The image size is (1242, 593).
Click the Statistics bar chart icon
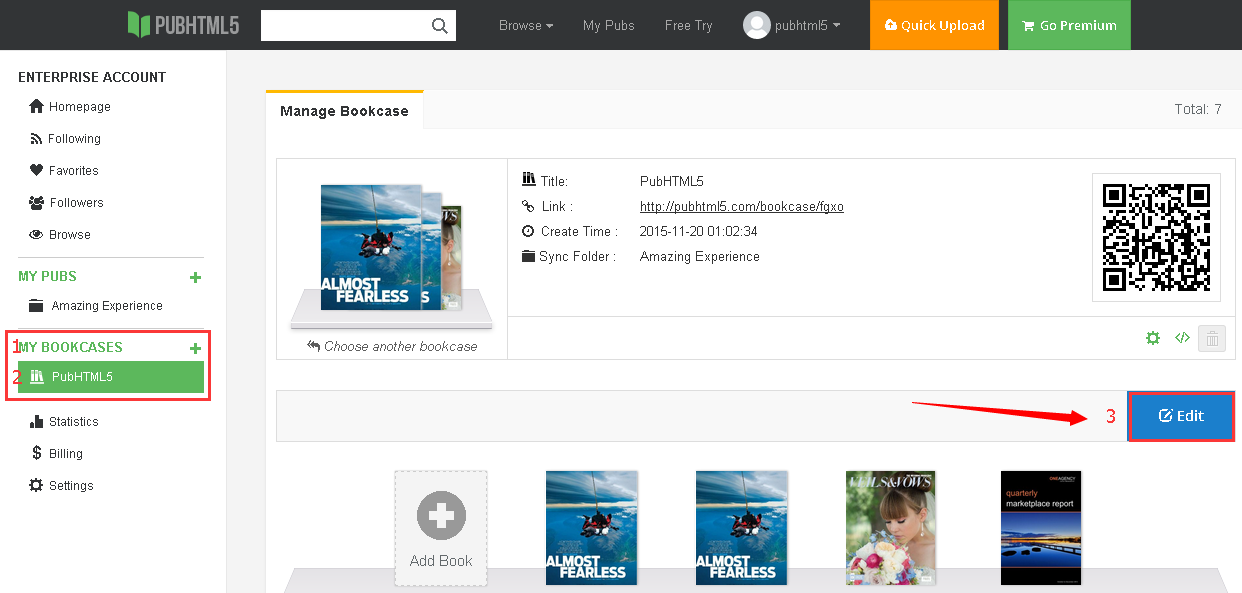pyautogui.click(x=37, y=422)
